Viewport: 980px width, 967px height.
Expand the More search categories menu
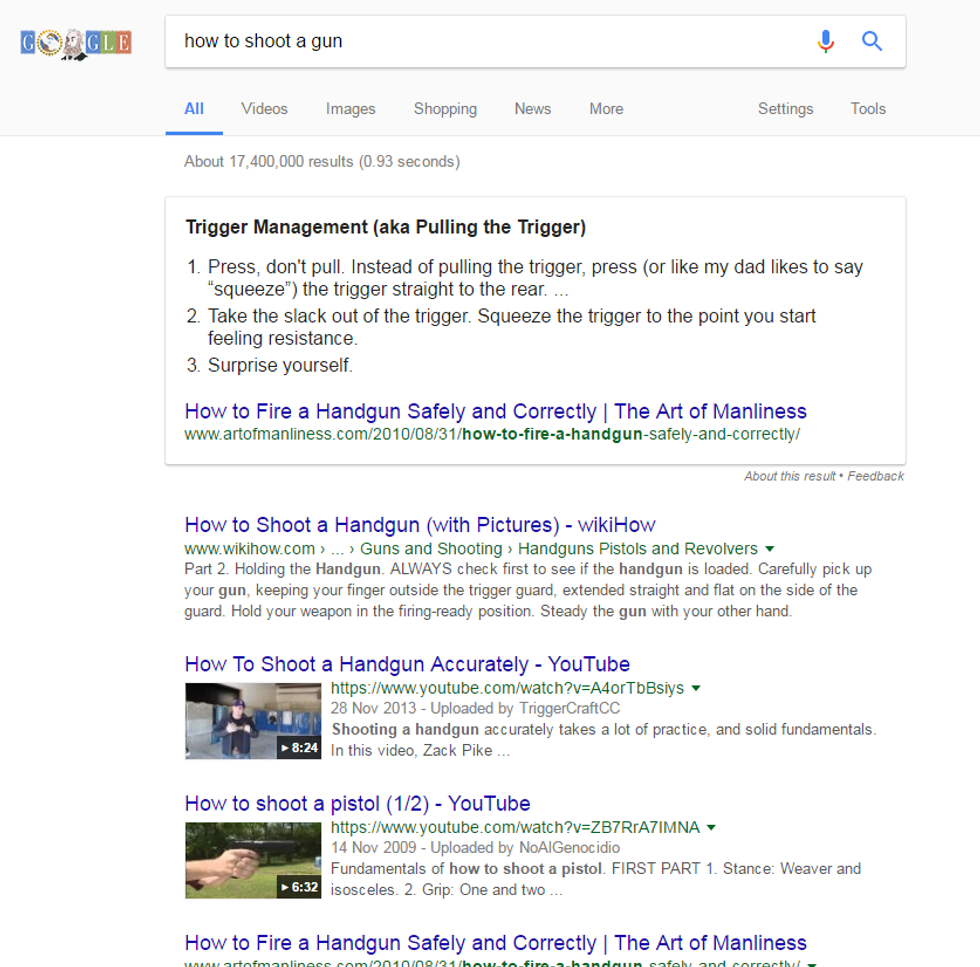point(606,109)
